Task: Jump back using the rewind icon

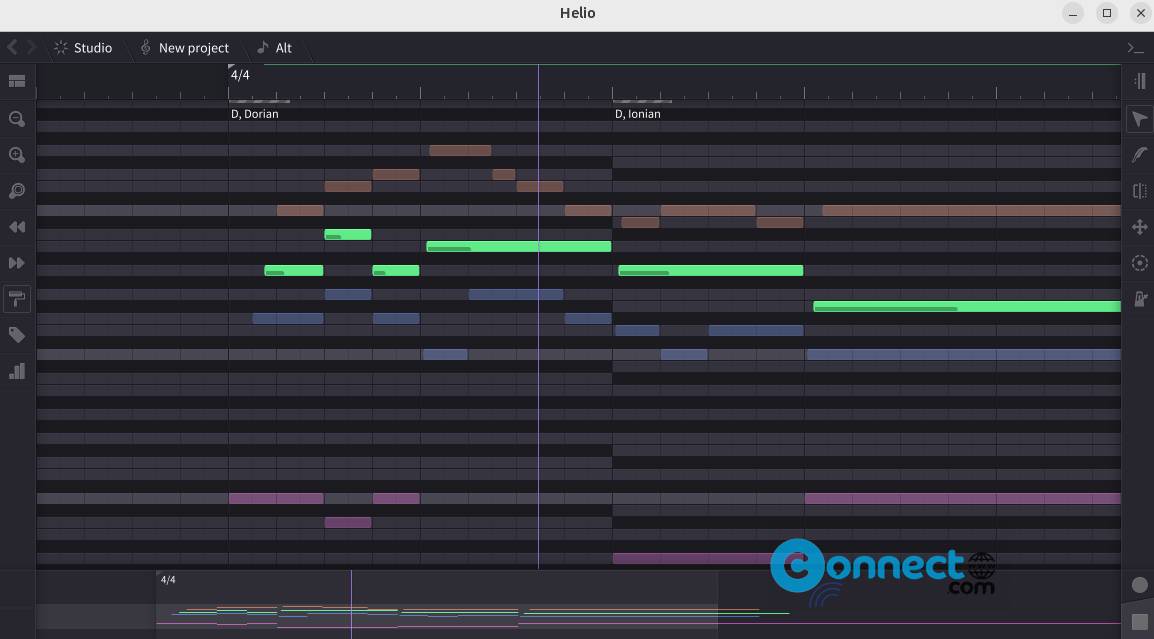Action: pos(16,227)
